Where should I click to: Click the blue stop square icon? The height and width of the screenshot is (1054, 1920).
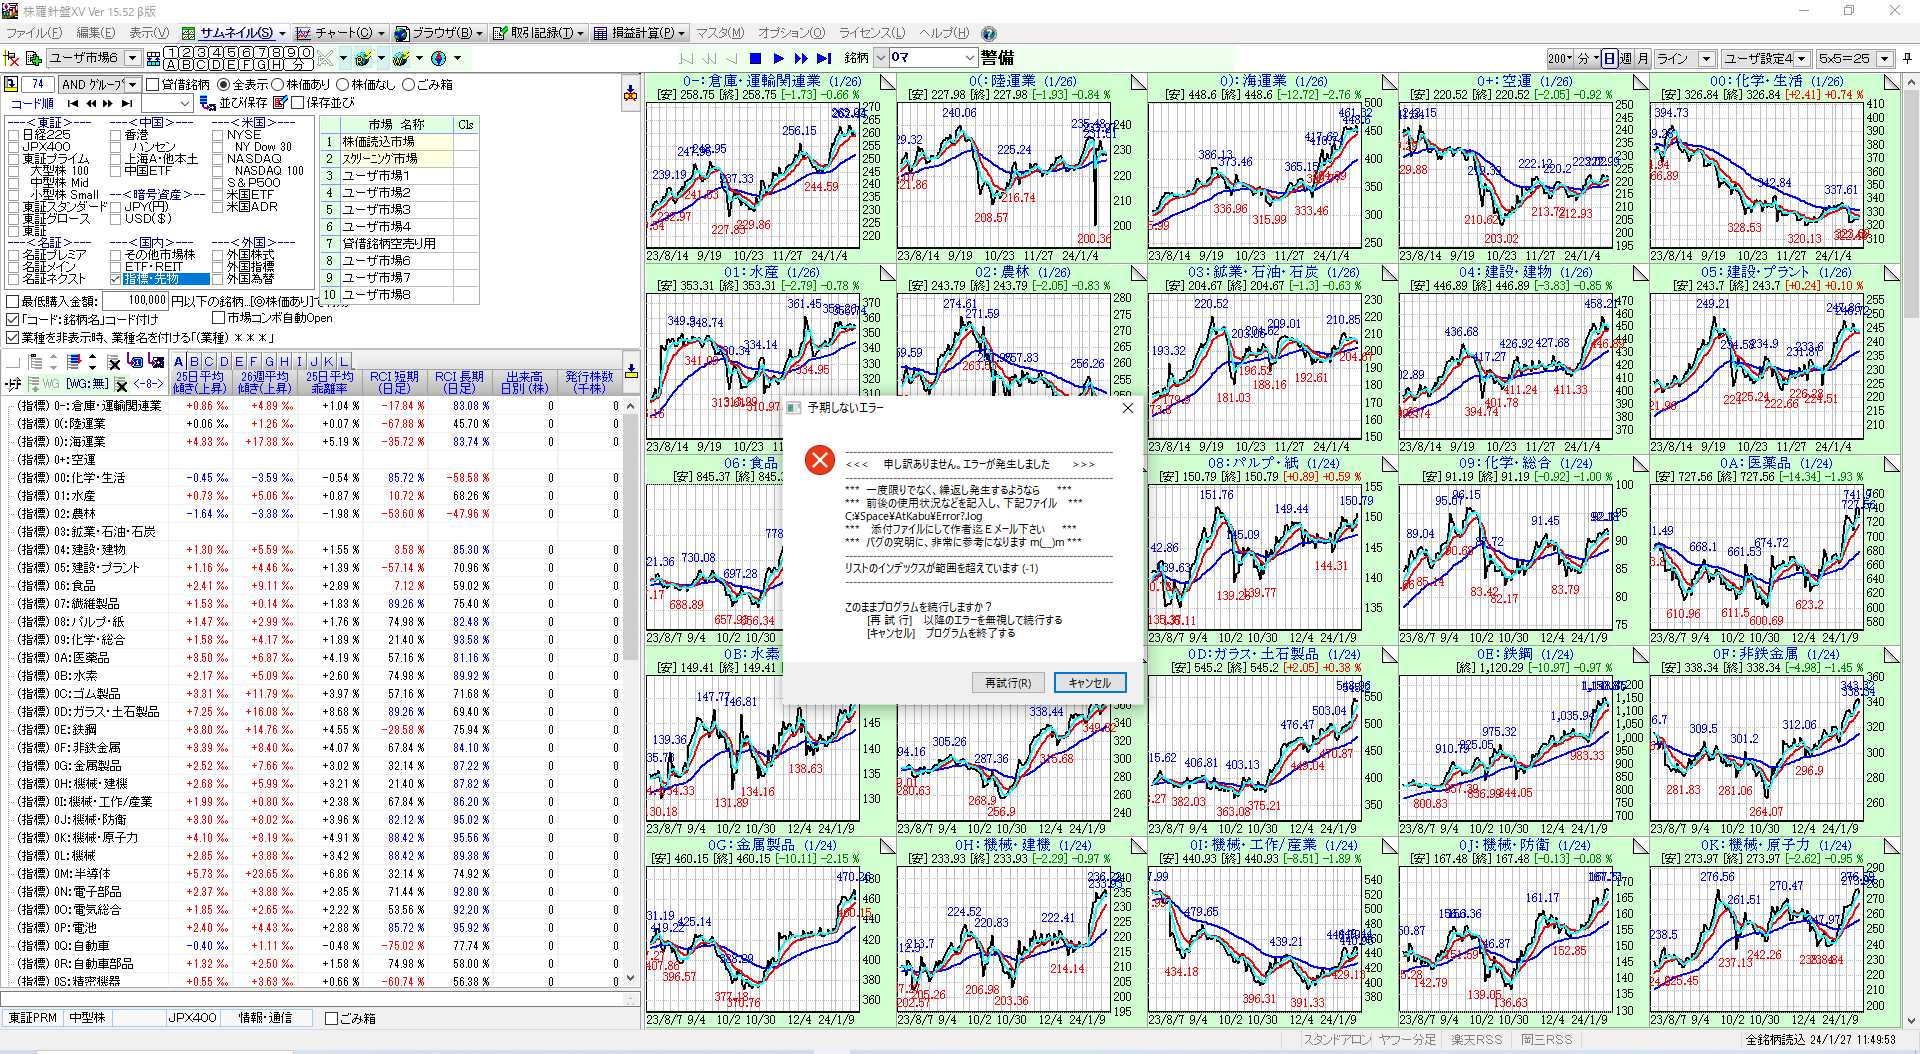coord(756,58)
